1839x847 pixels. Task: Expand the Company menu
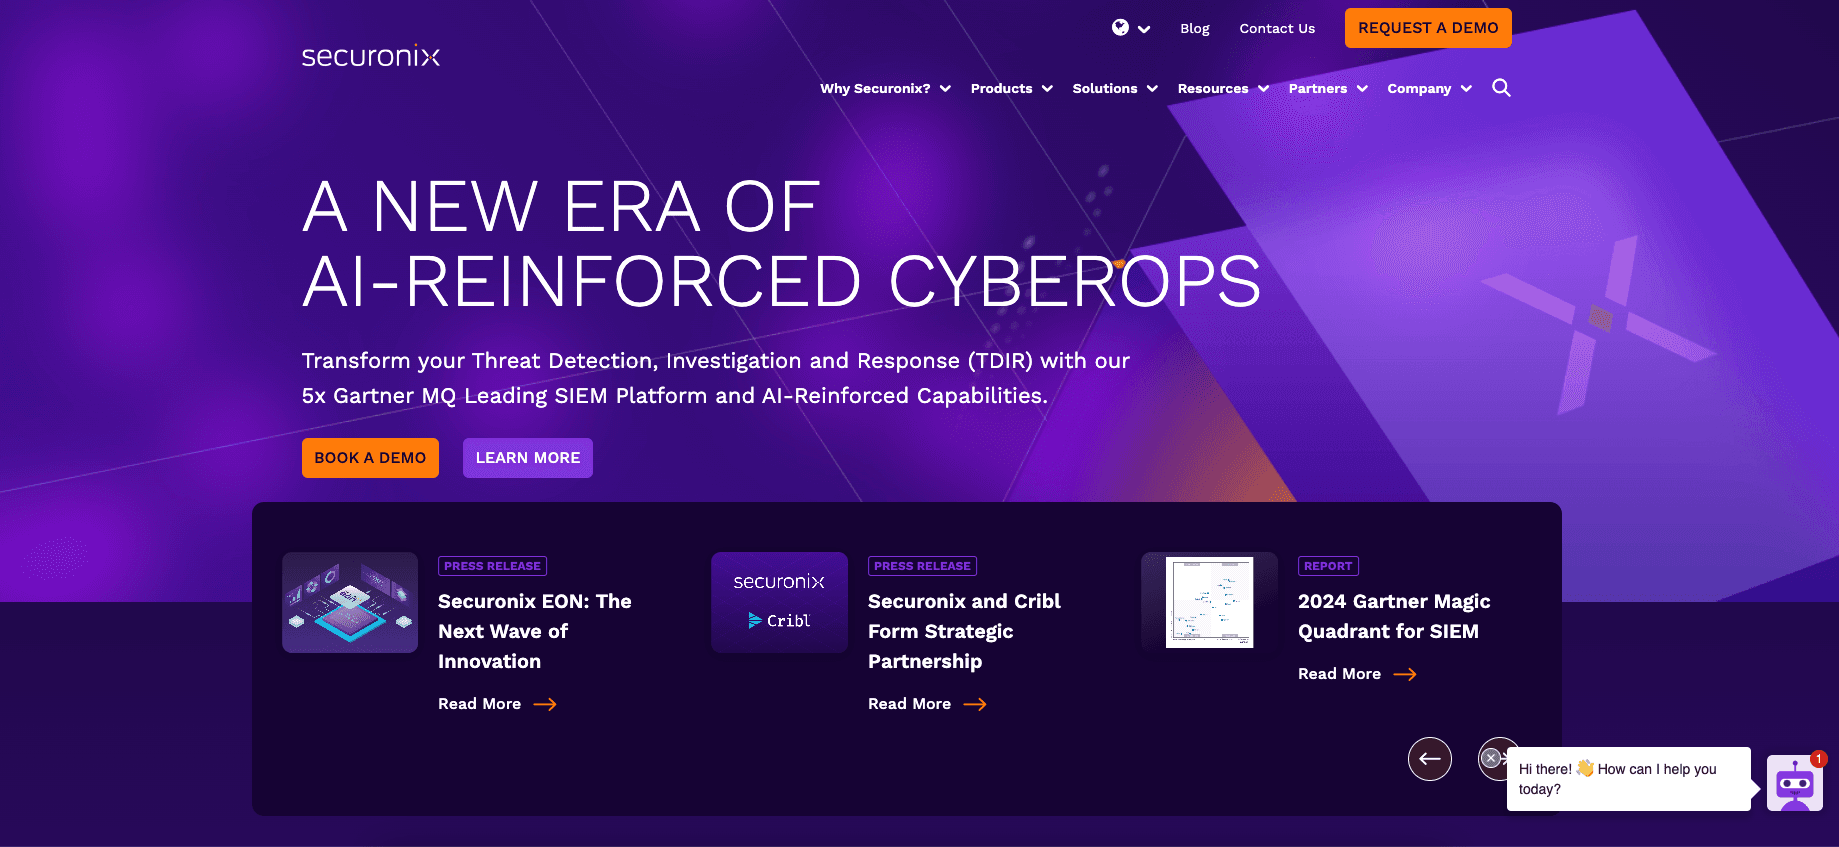(x=1429, y=88)
